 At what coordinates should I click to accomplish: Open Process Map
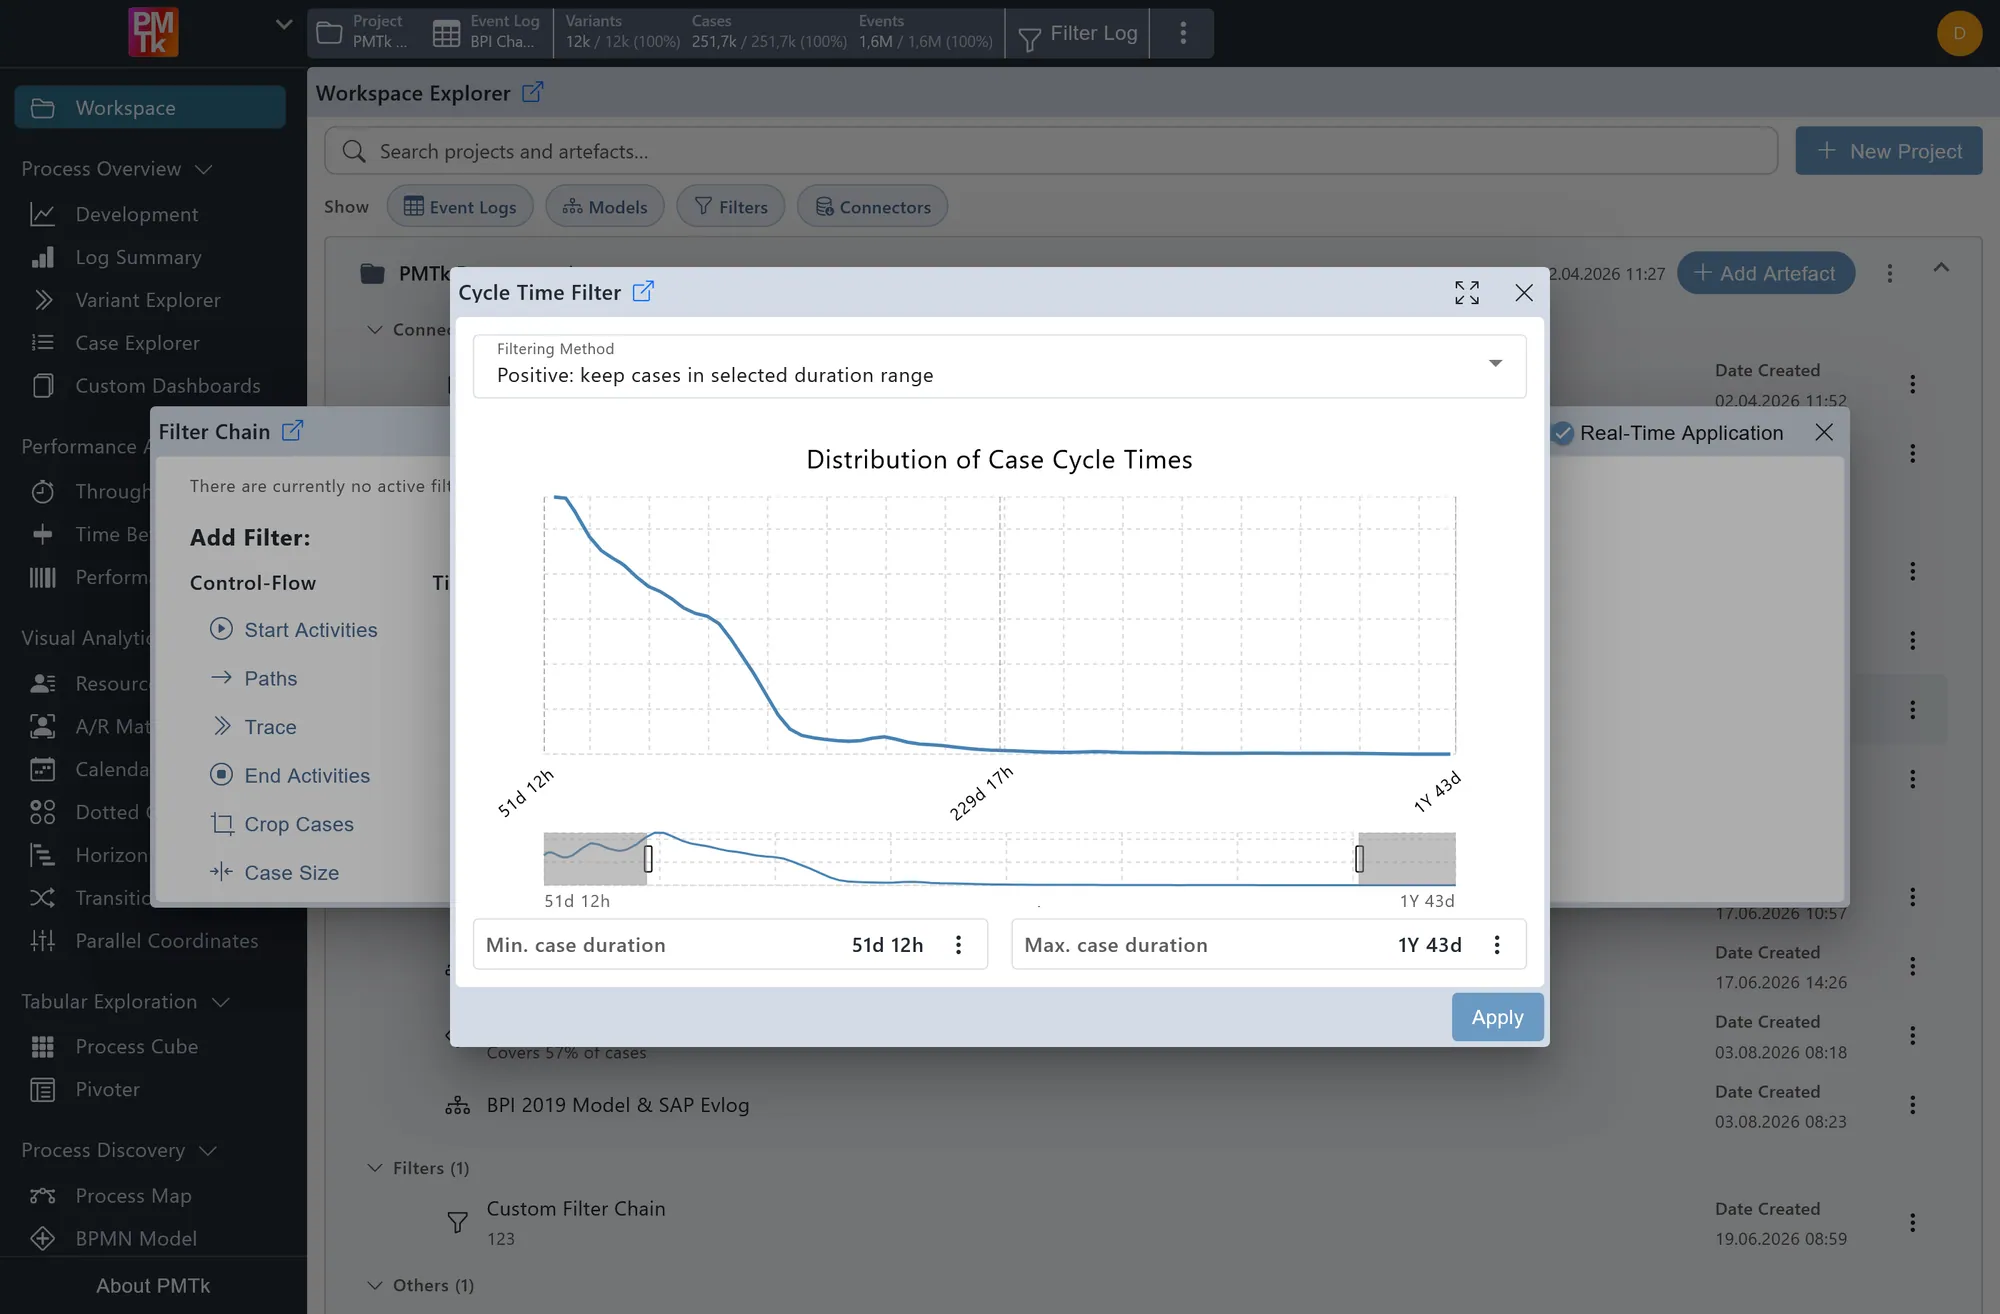pos(133,1196)
